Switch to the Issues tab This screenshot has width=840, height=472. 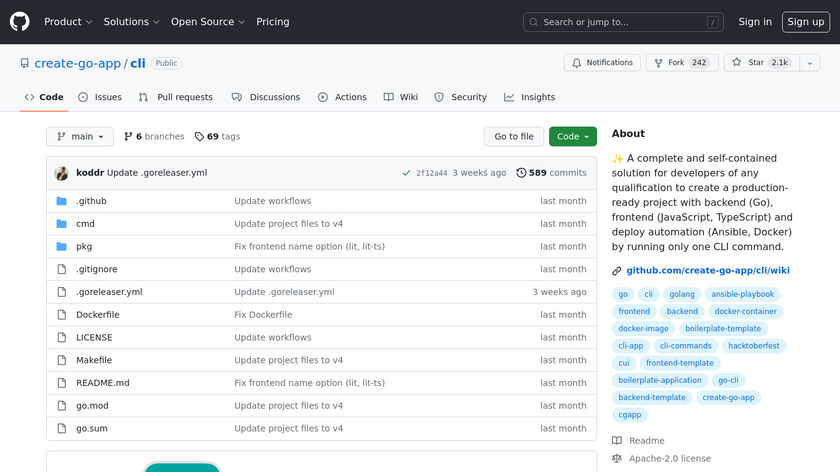[100, 97]
